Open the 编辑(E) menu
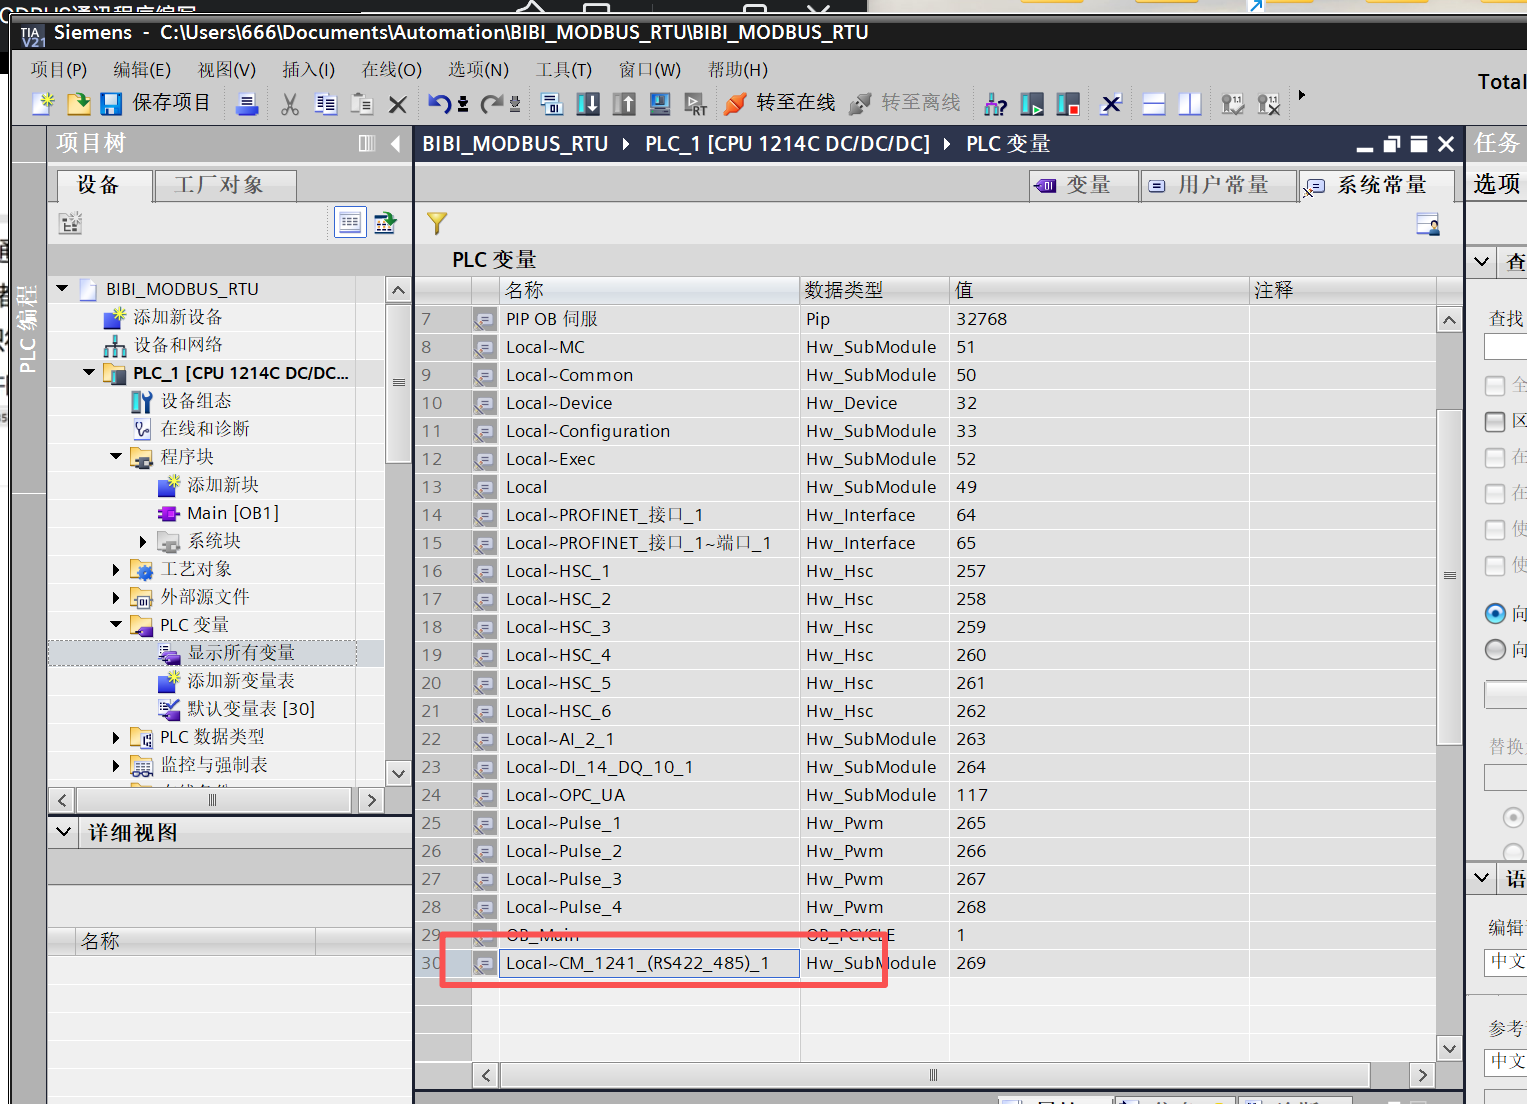The image size is (1527, 1104). point(142,69)
